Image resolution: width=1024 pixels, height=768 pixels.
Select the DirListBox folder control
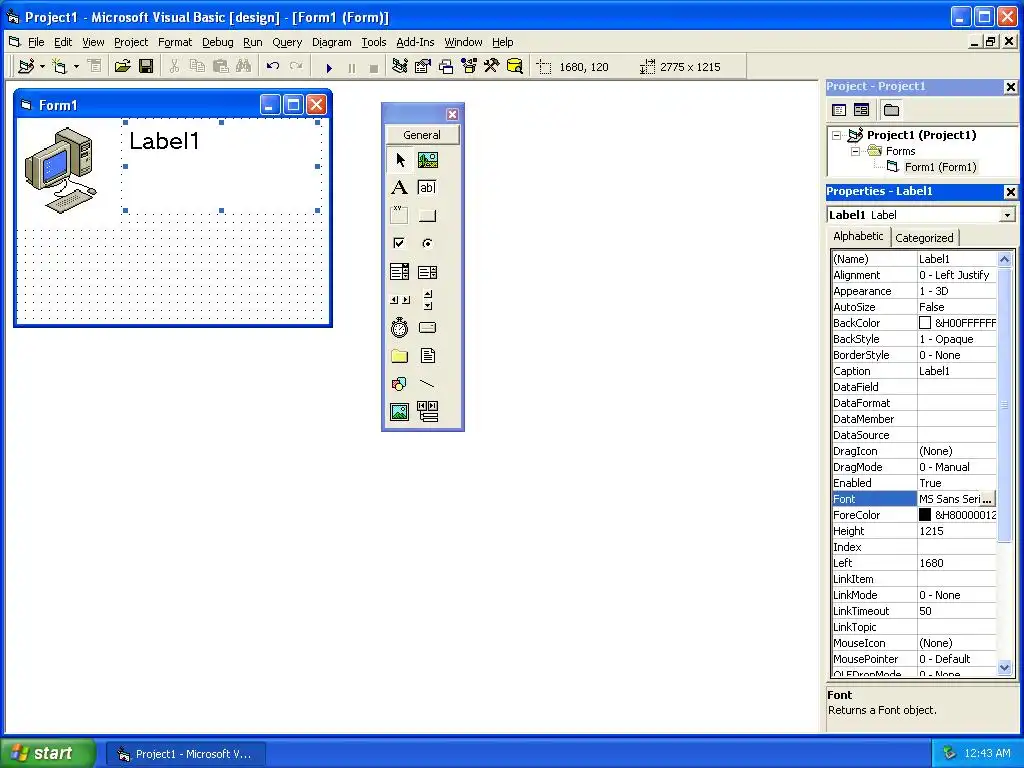click(399, 356)
